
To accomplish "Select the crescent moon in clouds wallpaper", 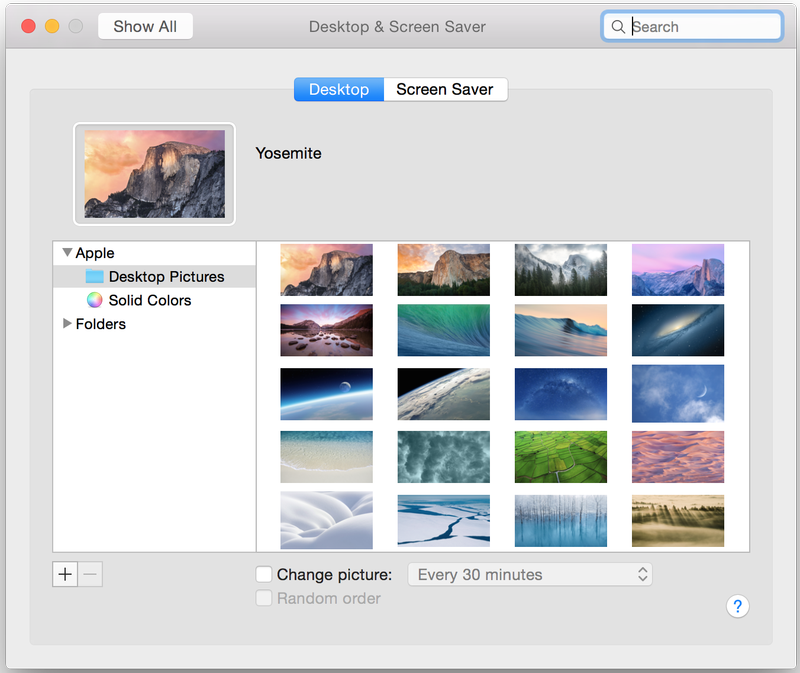I will [678, 393].
